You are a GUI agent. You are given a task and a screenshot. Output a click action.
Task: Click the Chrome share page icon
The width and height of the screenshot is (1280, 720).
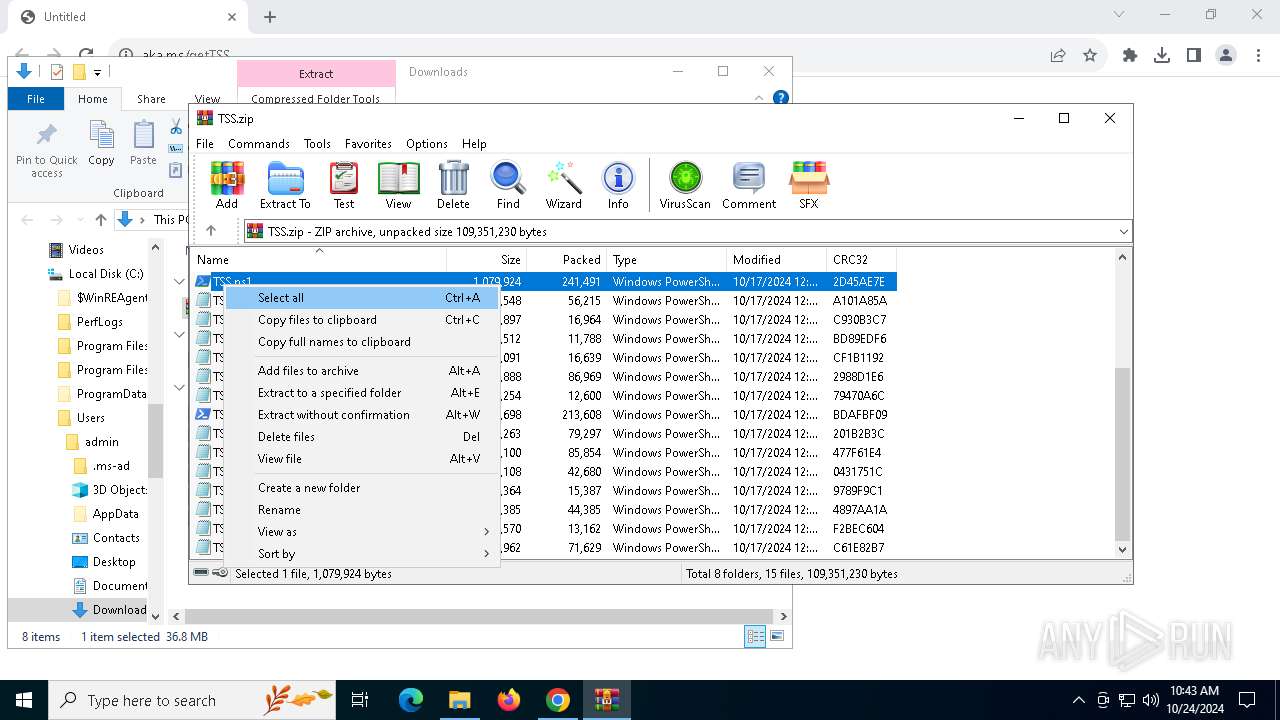1058,56
